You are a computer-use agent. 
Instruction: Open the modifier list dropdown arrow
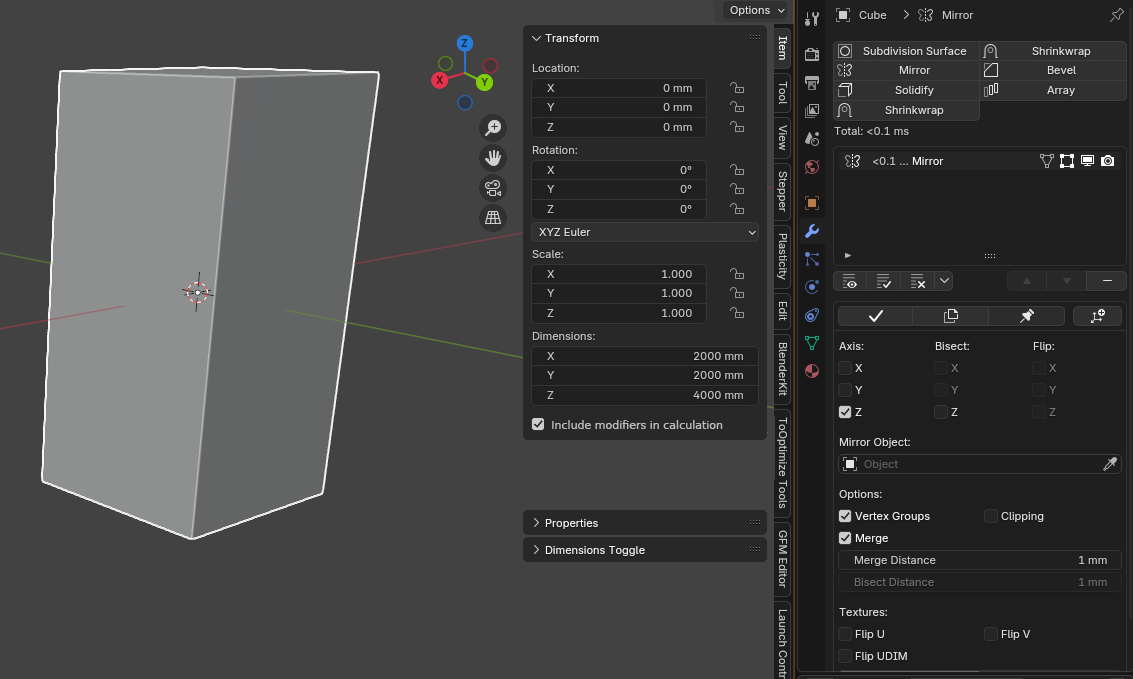point(944,281)
